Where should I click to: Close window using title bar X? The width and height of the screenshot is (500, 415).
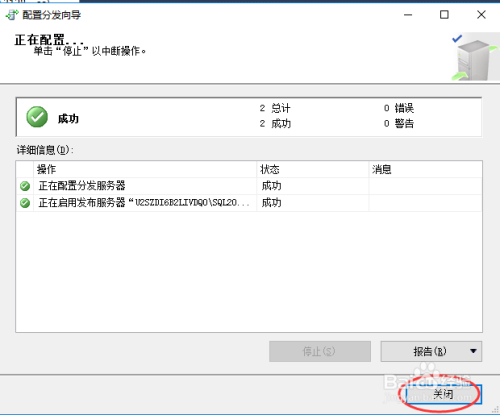pyautogui.click(x=481, y=15)
